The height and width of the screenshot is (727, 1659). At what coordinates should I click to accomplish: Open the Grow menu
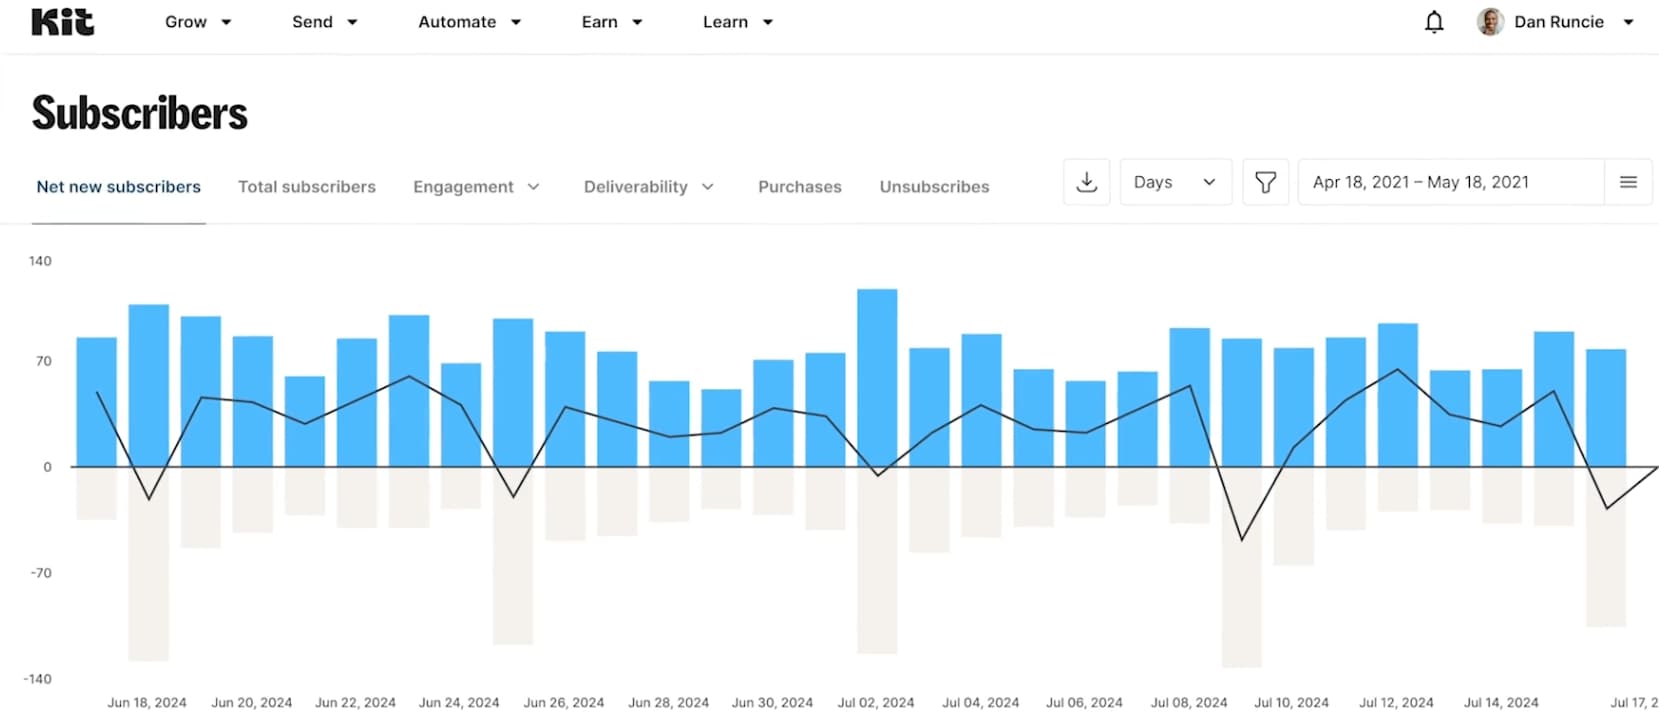[198, 22]
